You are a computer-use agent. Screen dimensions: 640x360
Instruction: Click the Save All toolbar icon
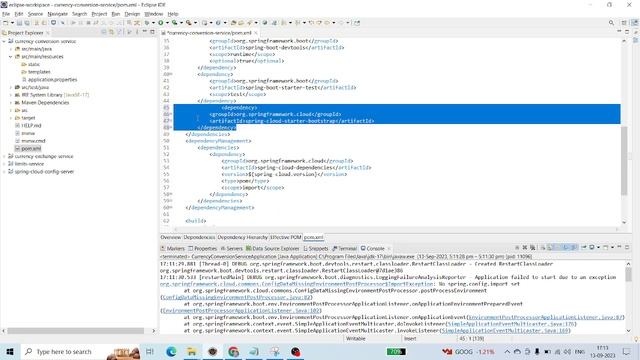pos(27,23)
